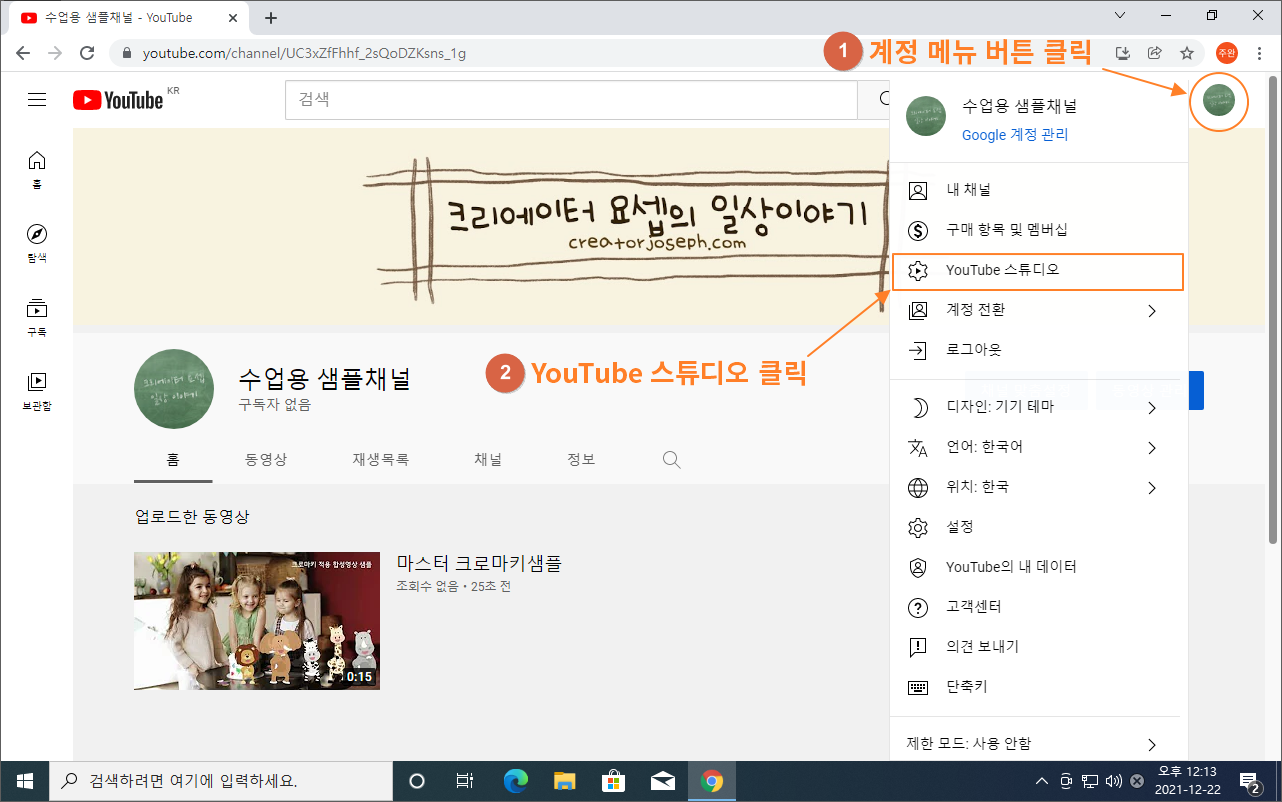Click the volume speaker tray icon
Viewport: 1282px width, 802px height.
(1113, 781)
